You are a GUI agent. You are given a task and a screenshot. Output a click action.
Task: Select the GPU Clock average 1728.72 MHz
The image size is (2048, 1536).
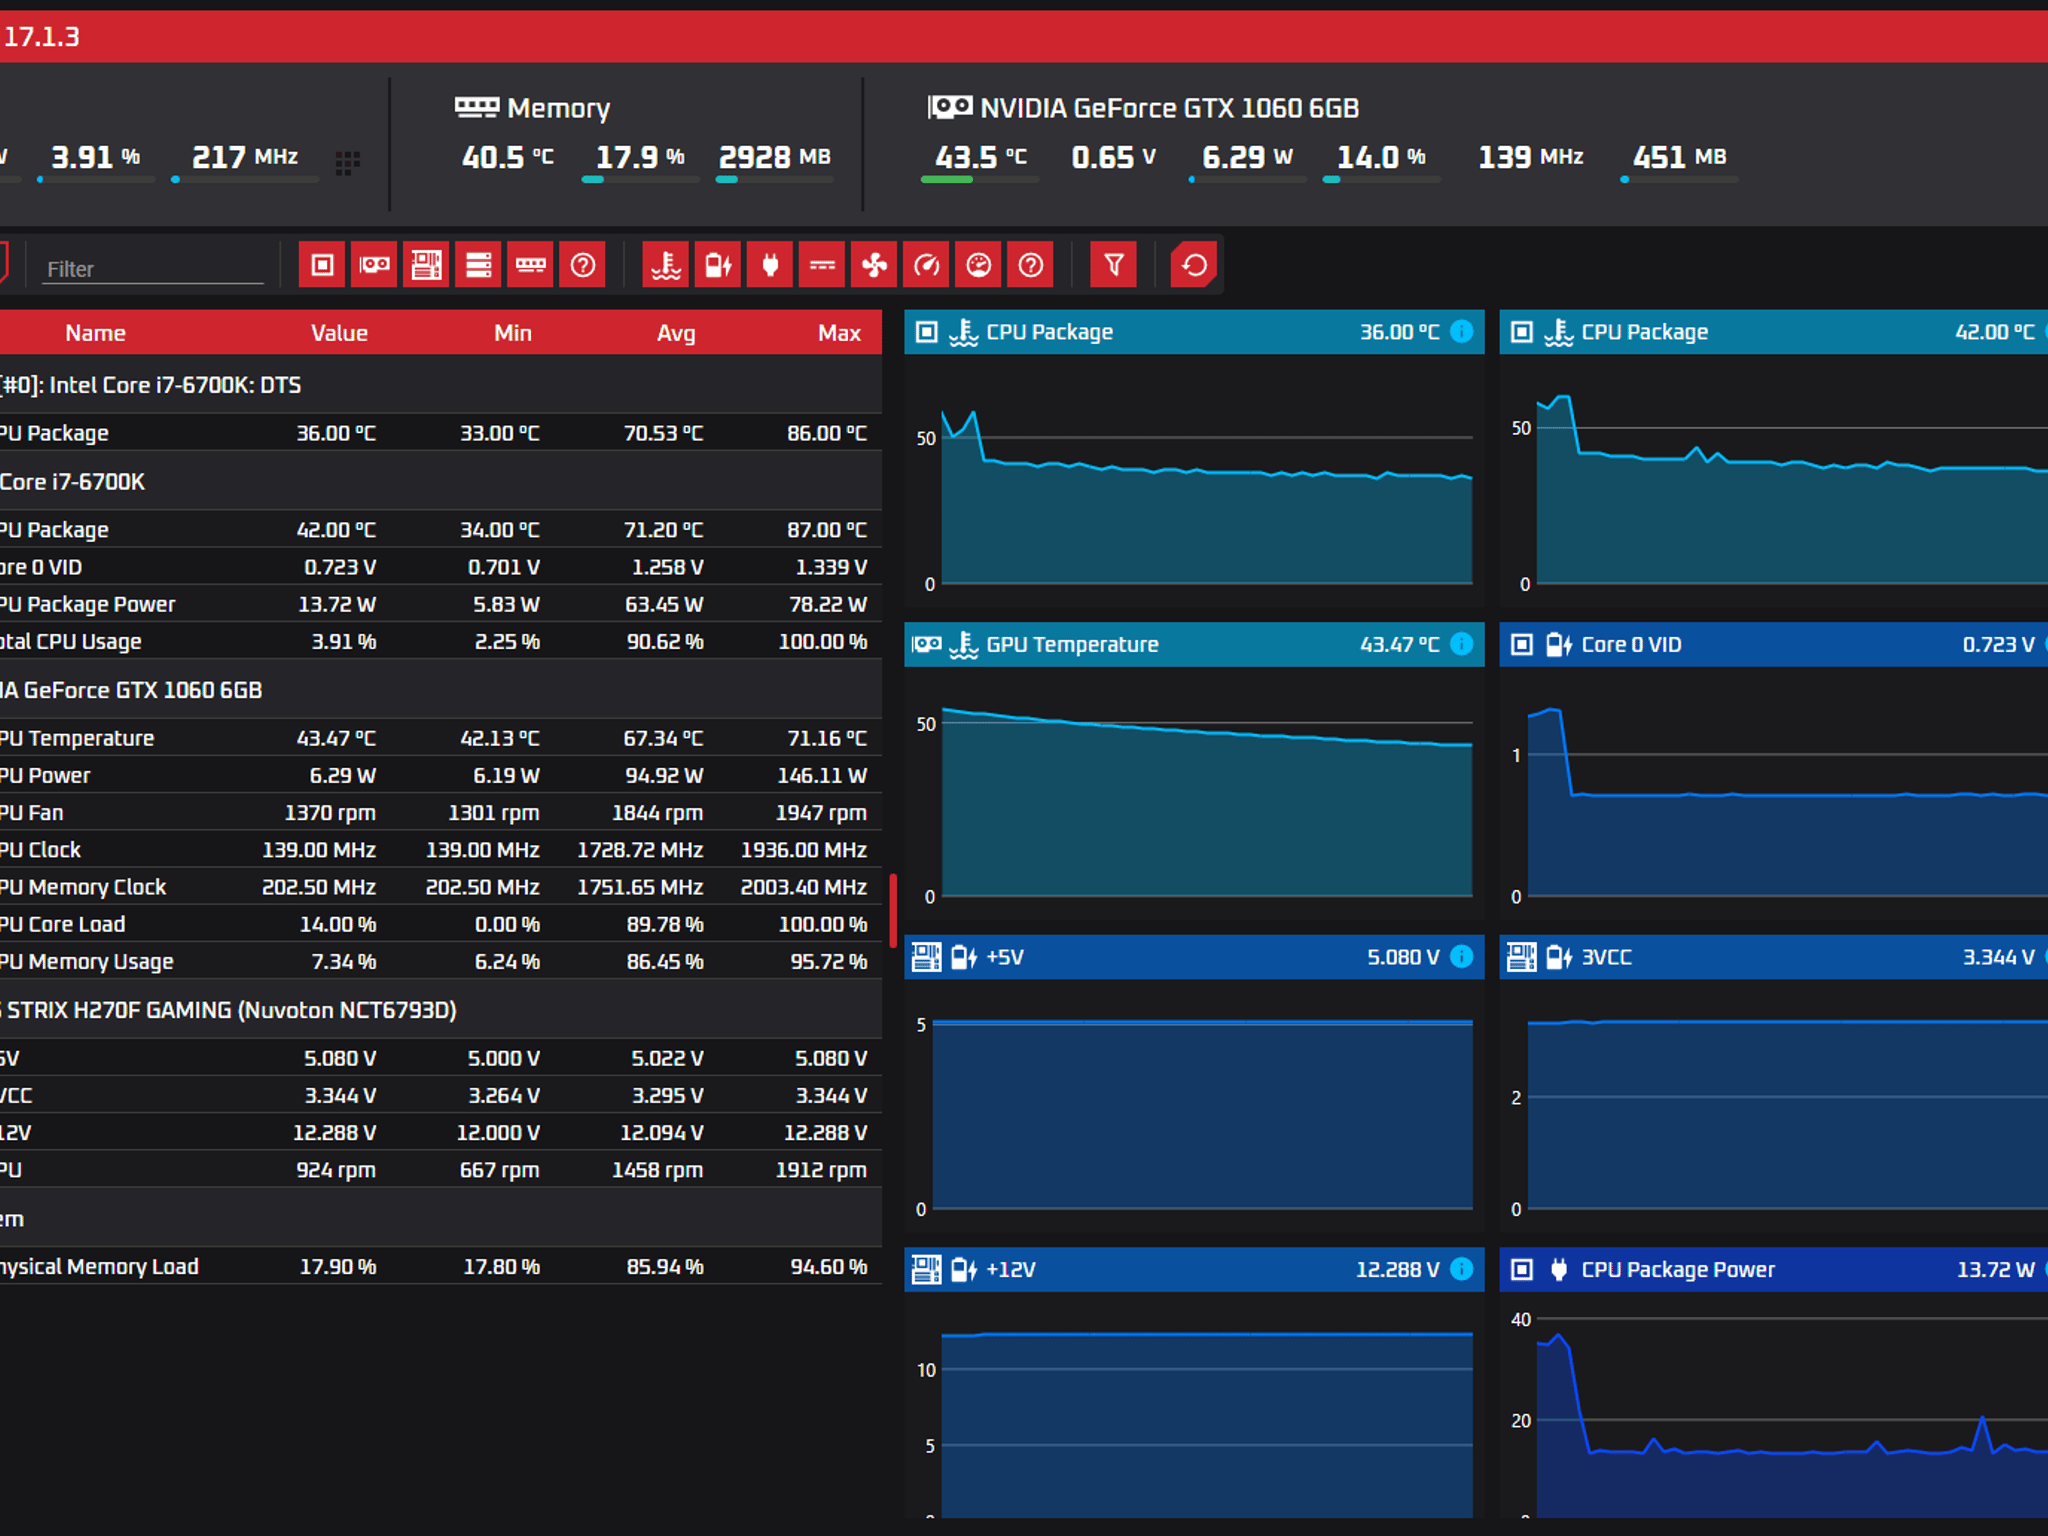coord(640,850)
